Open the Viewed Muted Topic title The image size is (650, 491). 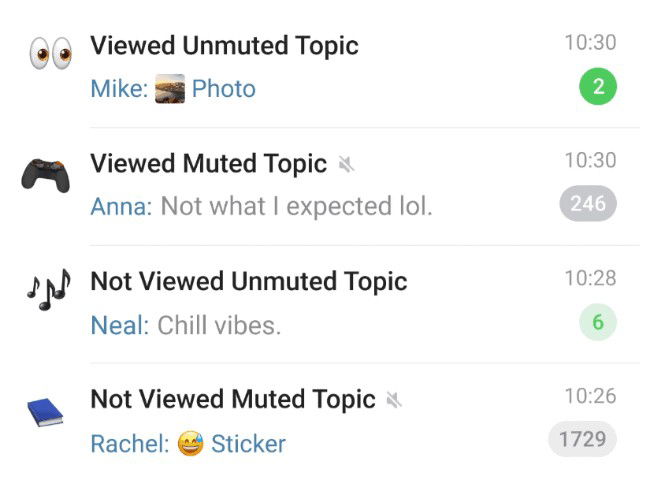click(x=209, y=163)
